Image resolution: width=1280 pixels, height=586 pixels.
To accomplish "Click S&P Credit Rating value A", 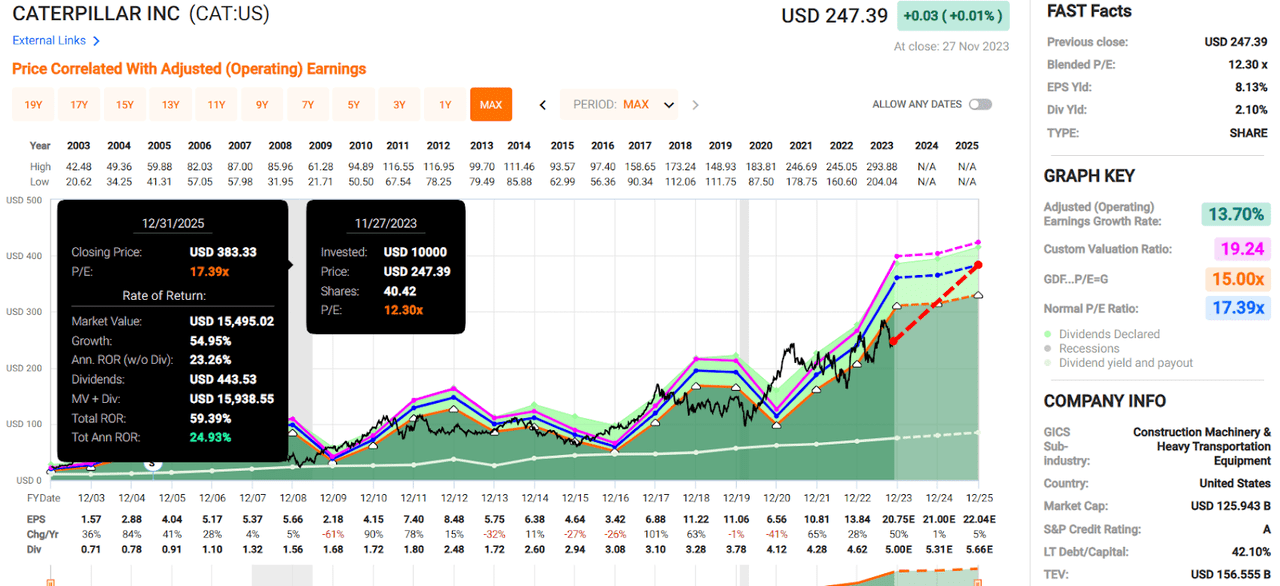I will pos(1265,529).
